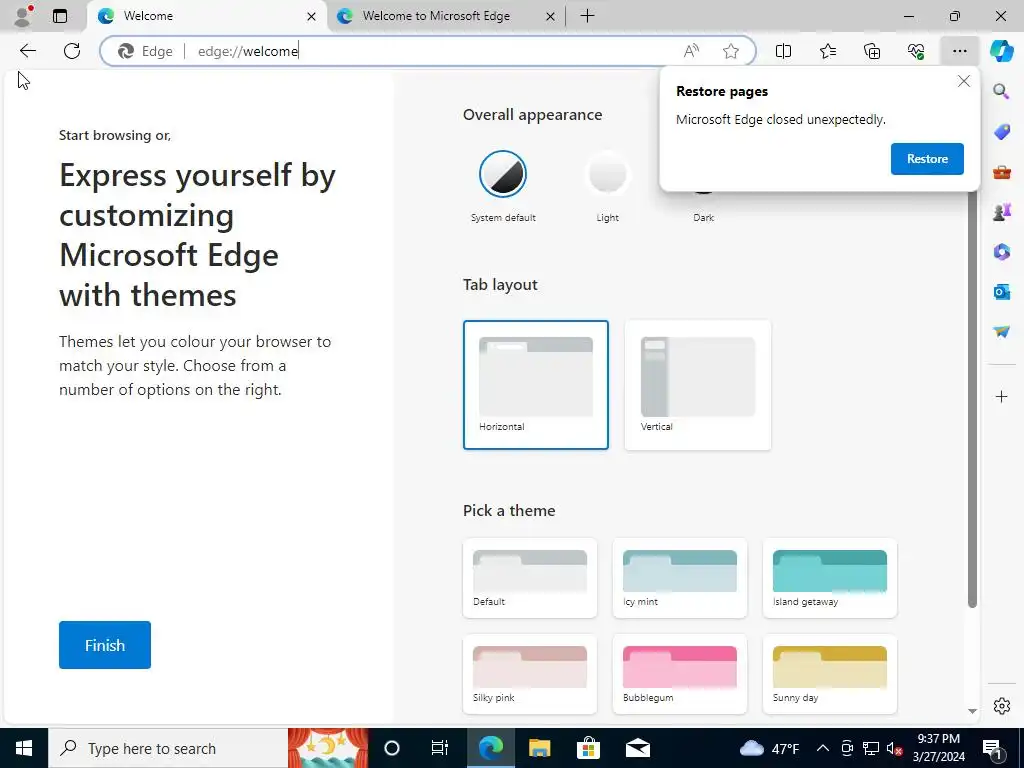The image size is (1024, 768).
Task: Open Mail app from taskbar
Action: click(637, 748)
